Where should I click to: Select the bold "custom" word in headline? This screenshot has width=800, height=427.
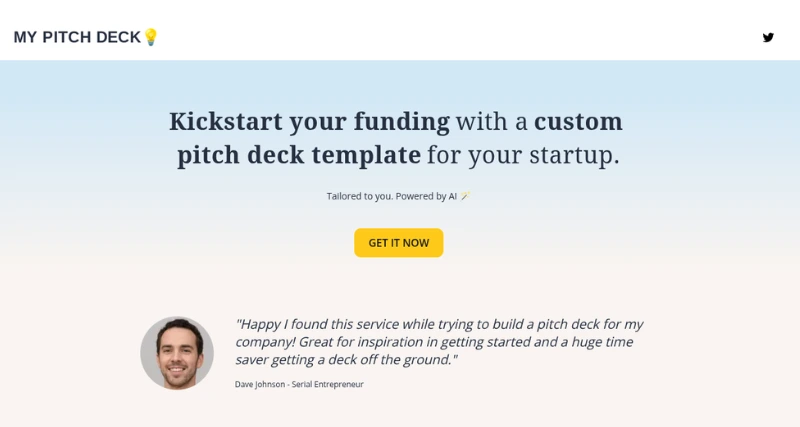point(578,121)
